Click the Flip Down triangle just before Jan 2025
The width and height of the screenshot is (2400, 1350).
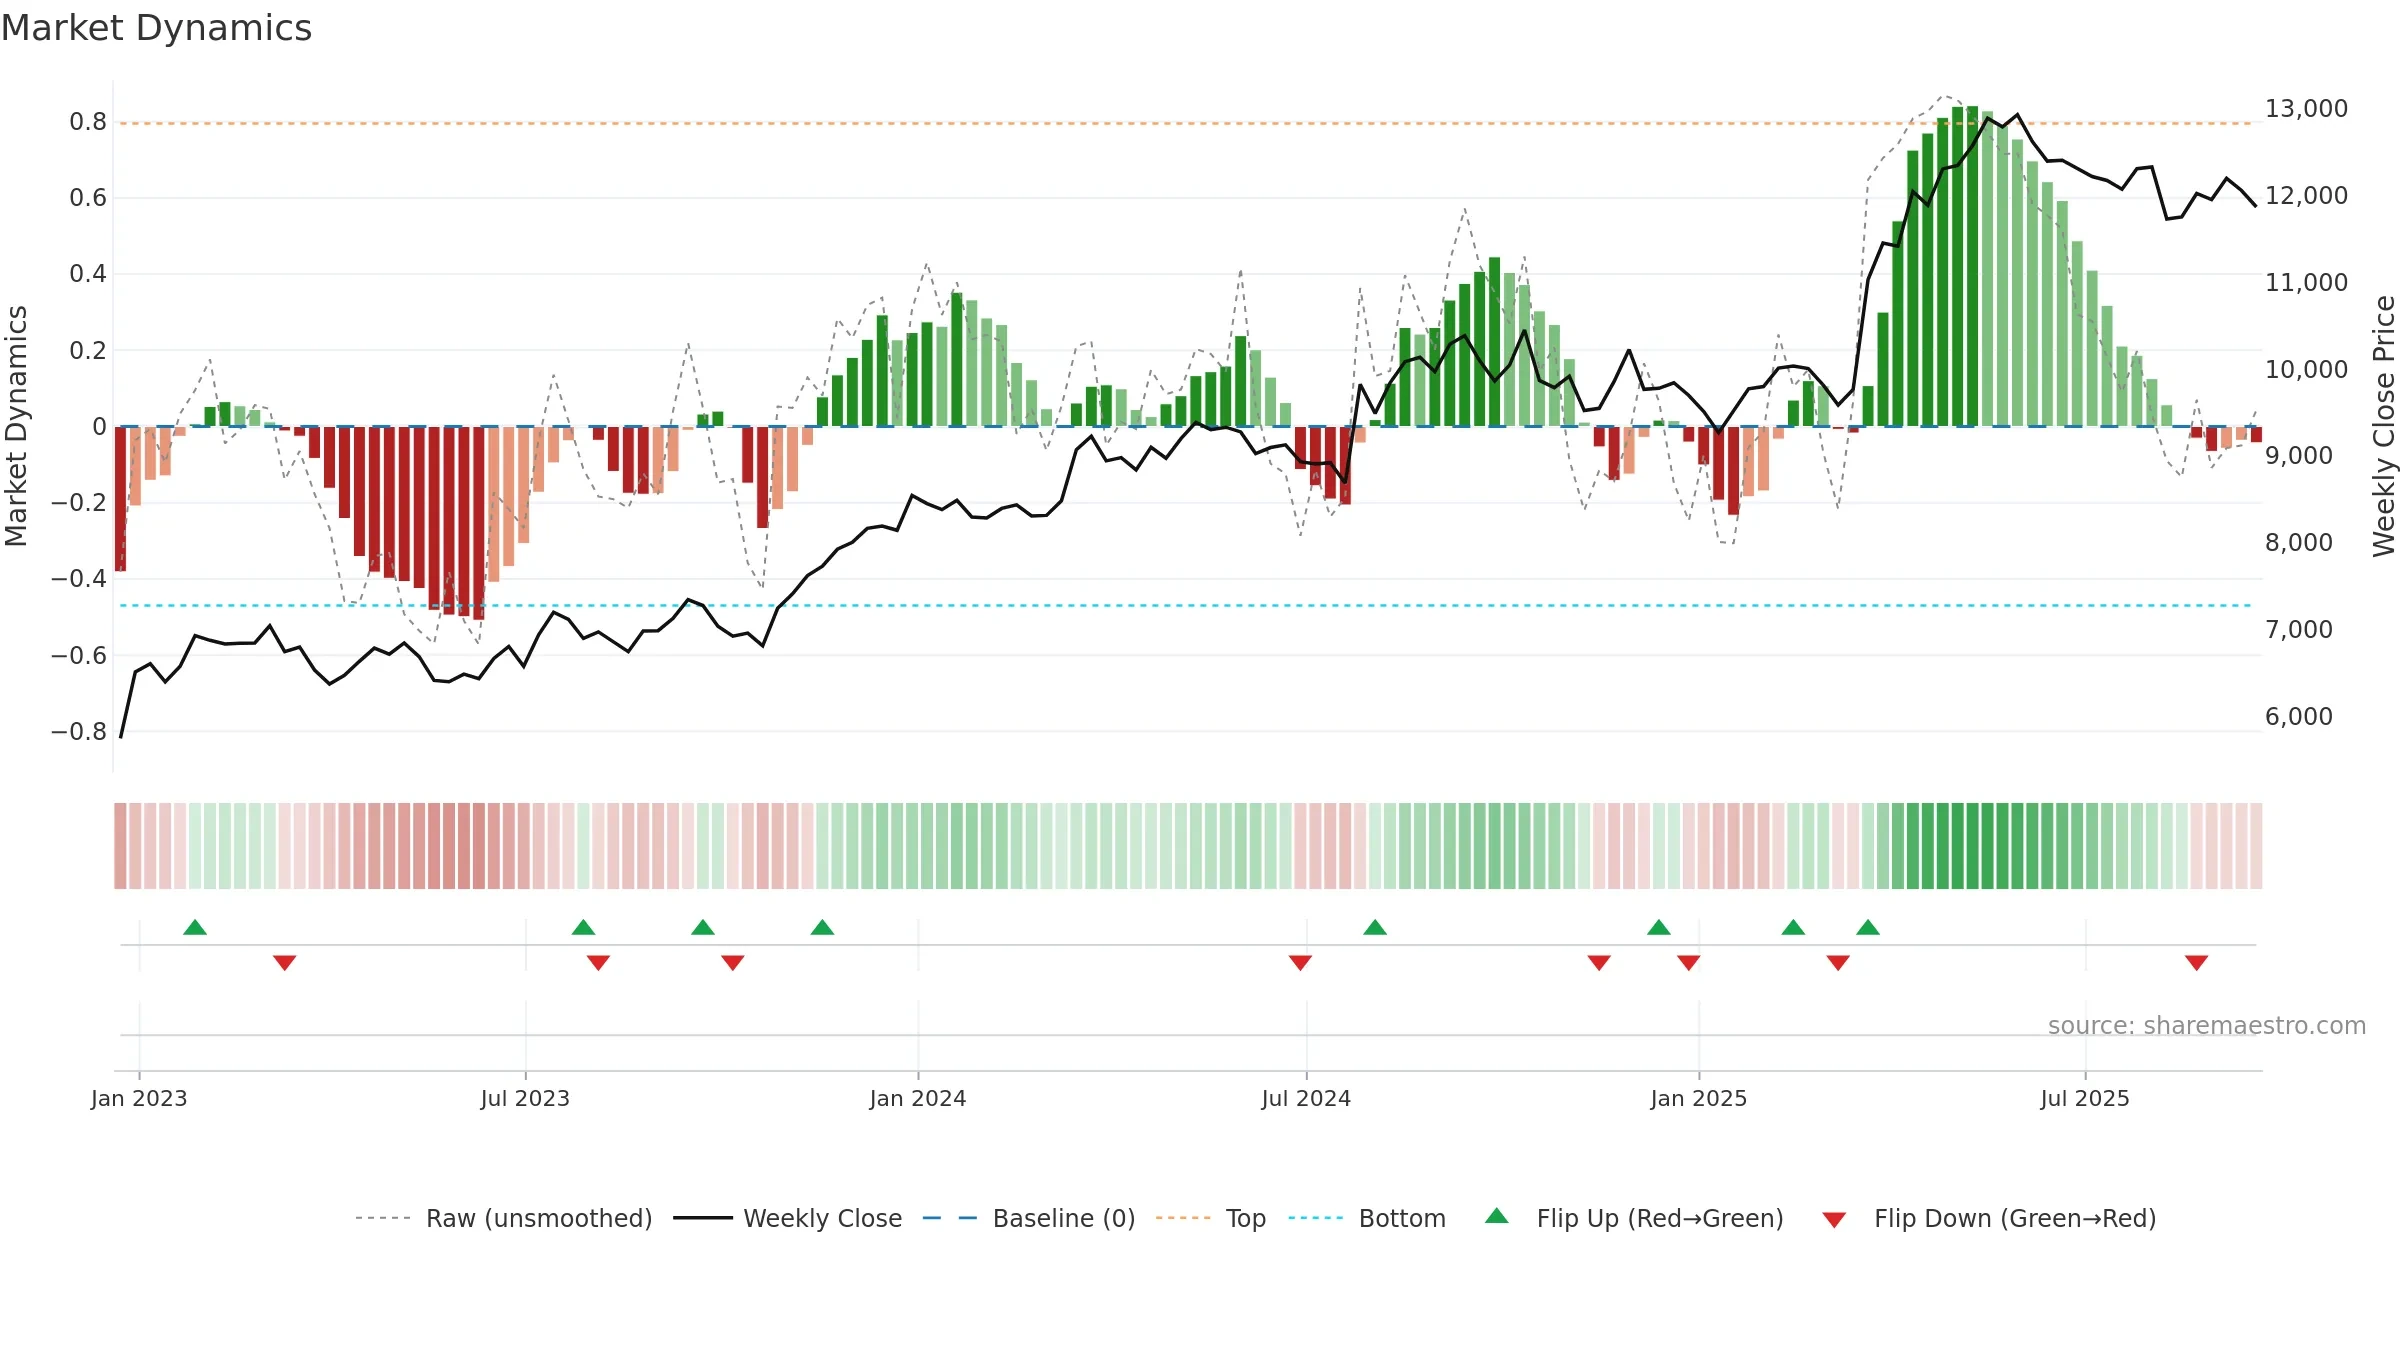click(x=1689, y=962)
